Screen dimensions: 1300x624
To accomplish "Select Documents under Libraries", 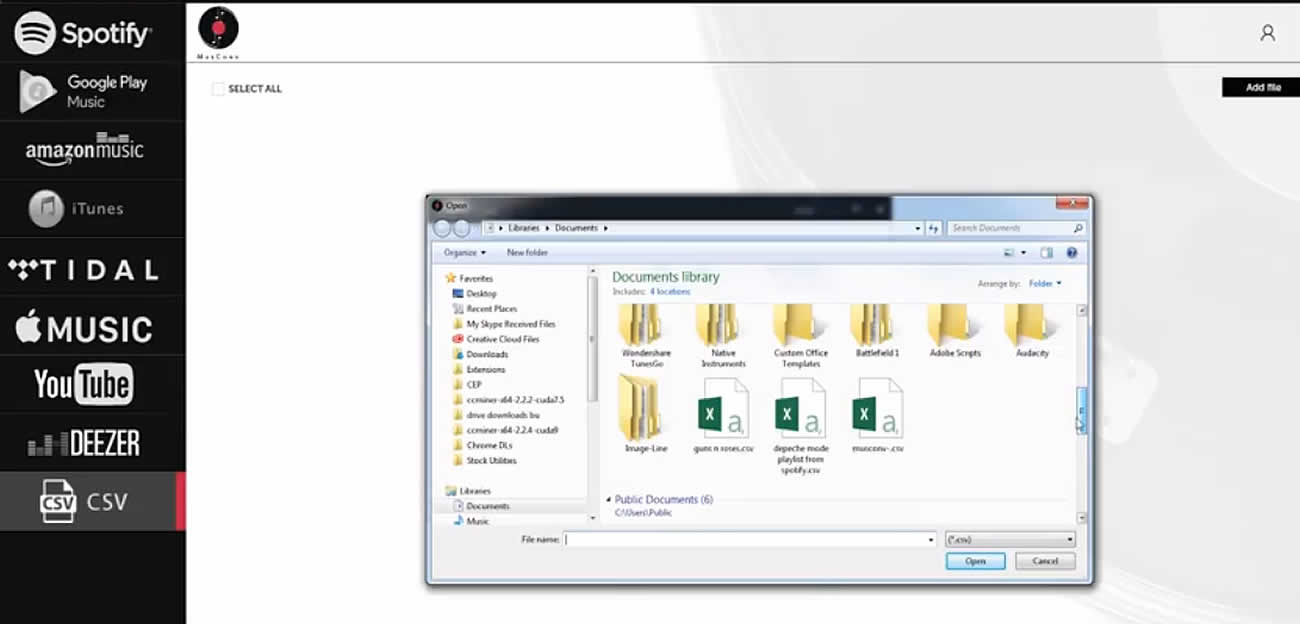I will click(x=480, y=506).
